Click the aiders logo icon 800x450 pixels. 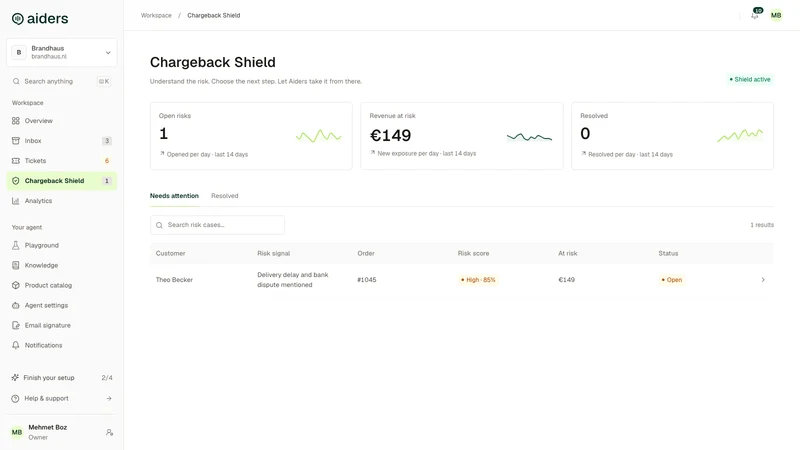(17, 19)
